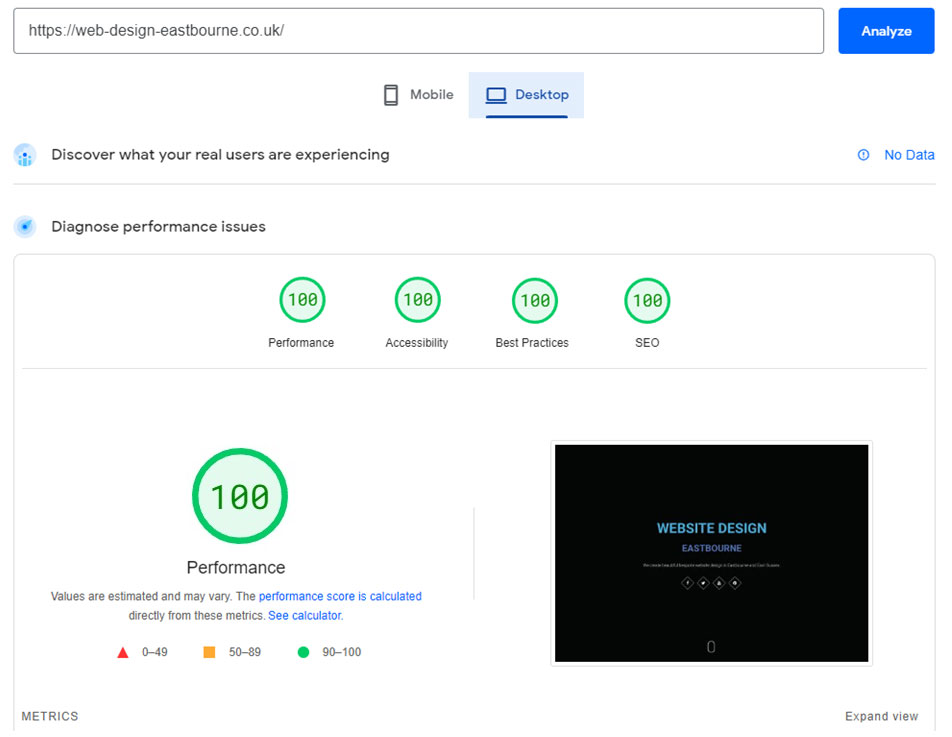Open 'performance score is calculated' link
Image resolution: width=952 pixels, height=737 pixels.
(340, 596)
